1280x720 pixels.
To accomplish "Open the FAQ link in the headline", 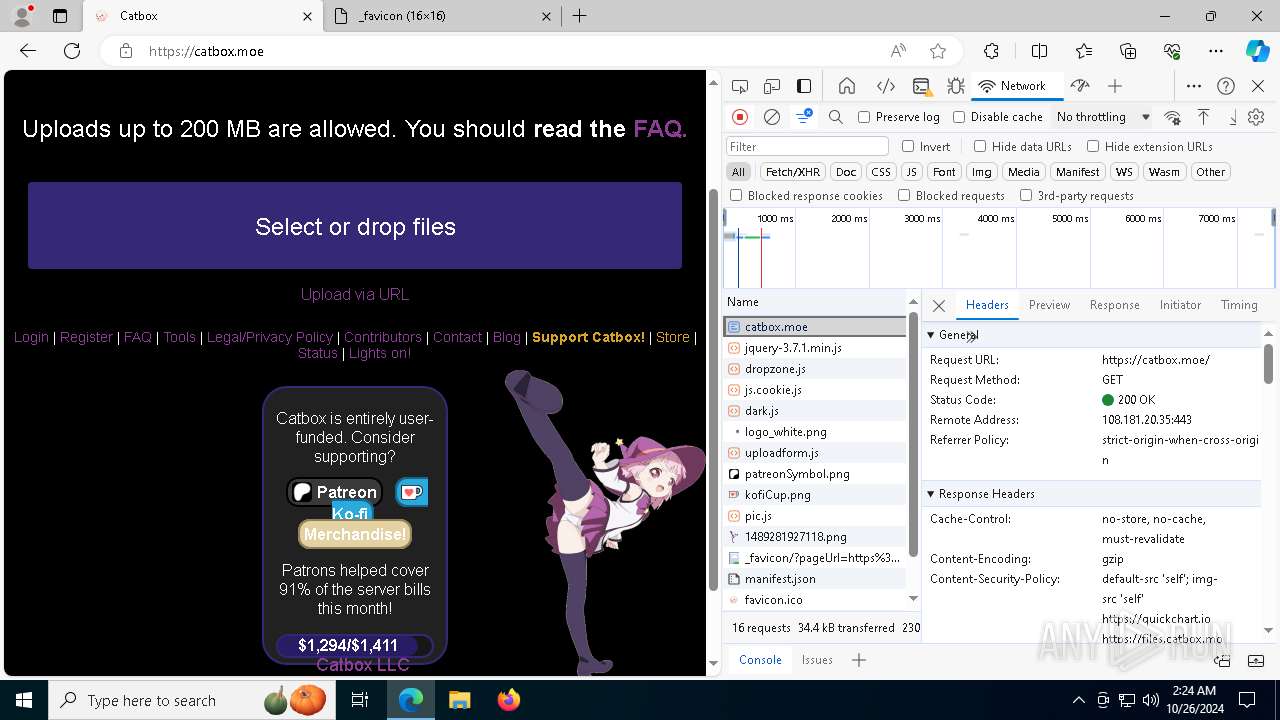I will 660,129.
